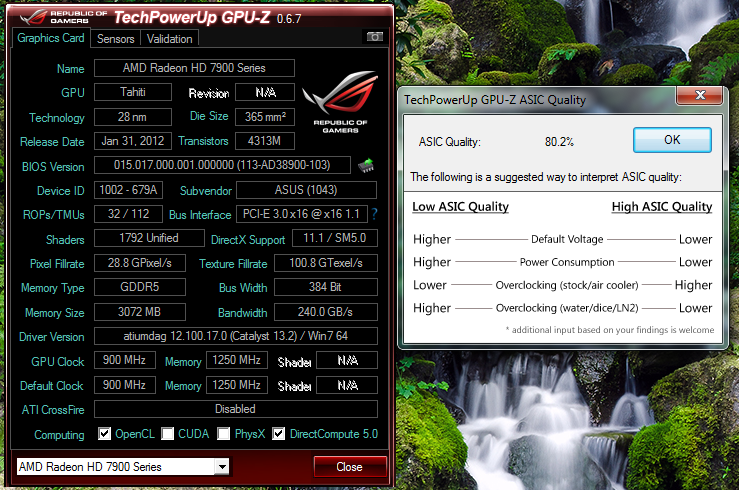Click the Default Clock row Memory value 1250 MHz

pos(237,385)
